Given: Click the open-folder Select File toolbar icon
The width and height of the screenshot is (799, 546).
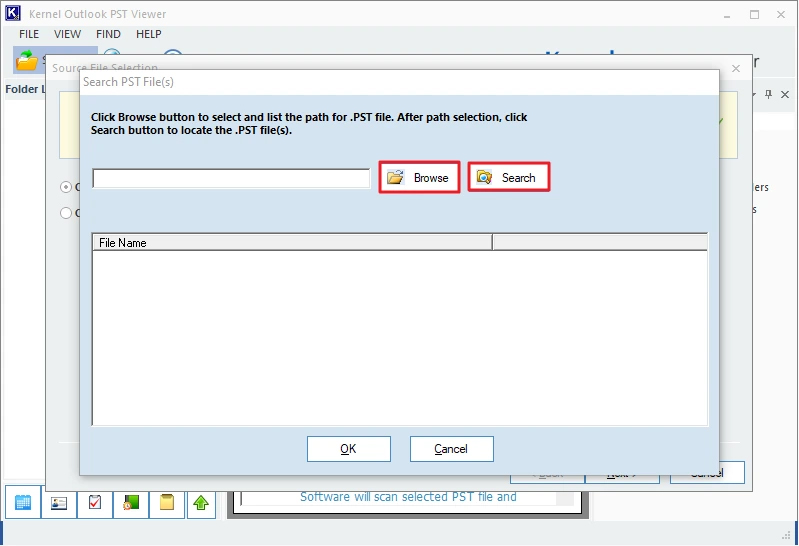Looking at the screenshot, I should [x=26, y=60].
